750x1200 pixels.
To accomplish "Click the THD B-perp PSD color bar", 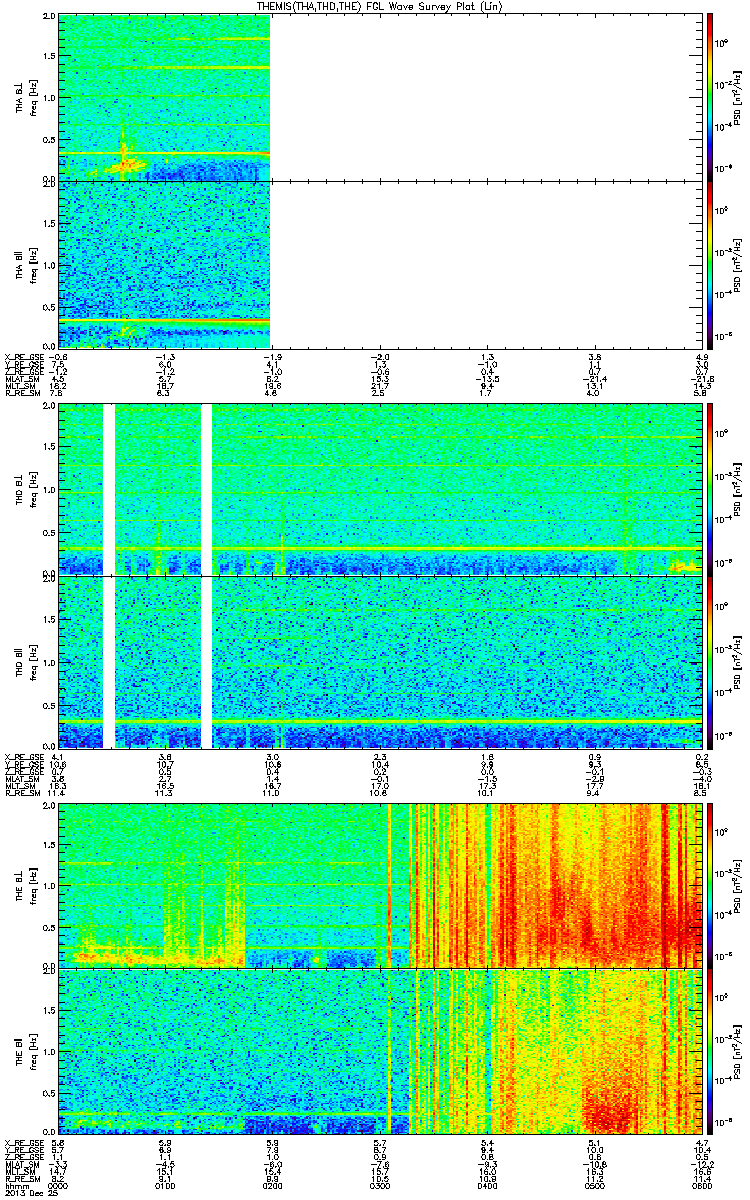I will (709, 490).
